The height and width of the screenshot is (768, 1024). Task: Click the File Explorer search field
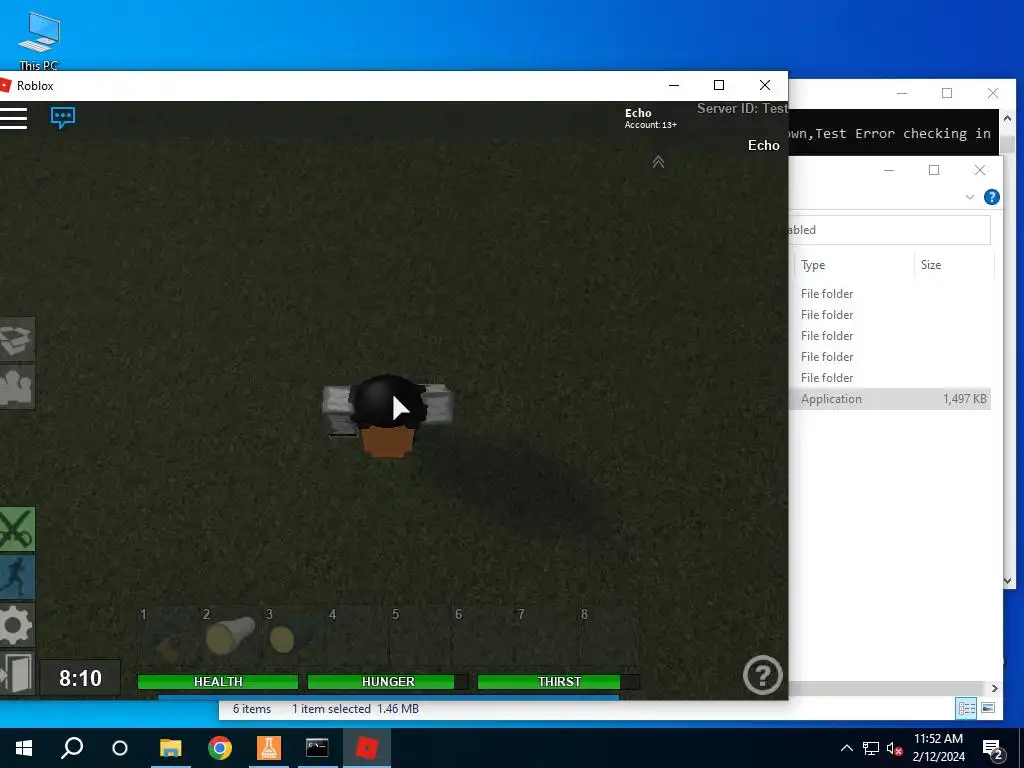tap(889, 230)
